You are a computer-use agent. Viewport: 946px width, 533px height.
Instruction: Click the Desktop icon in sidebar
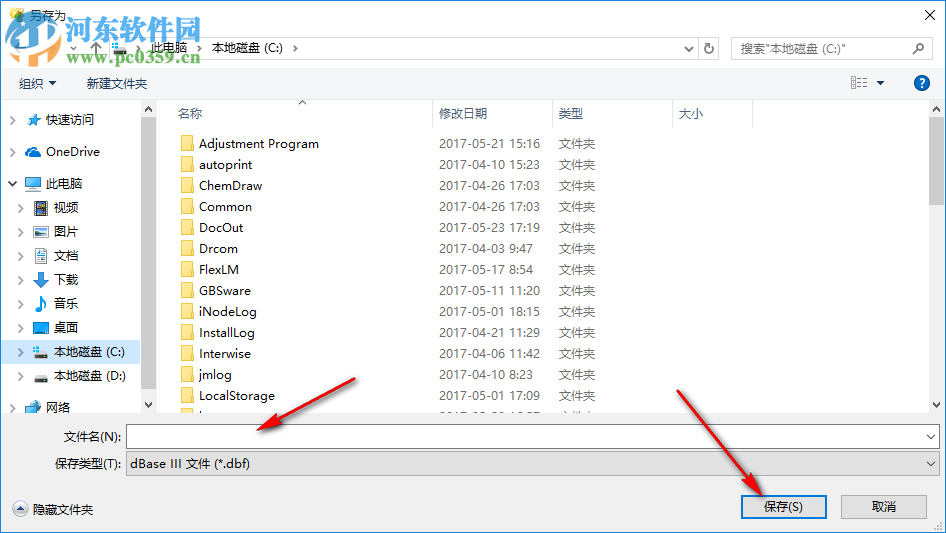[40, 328]
